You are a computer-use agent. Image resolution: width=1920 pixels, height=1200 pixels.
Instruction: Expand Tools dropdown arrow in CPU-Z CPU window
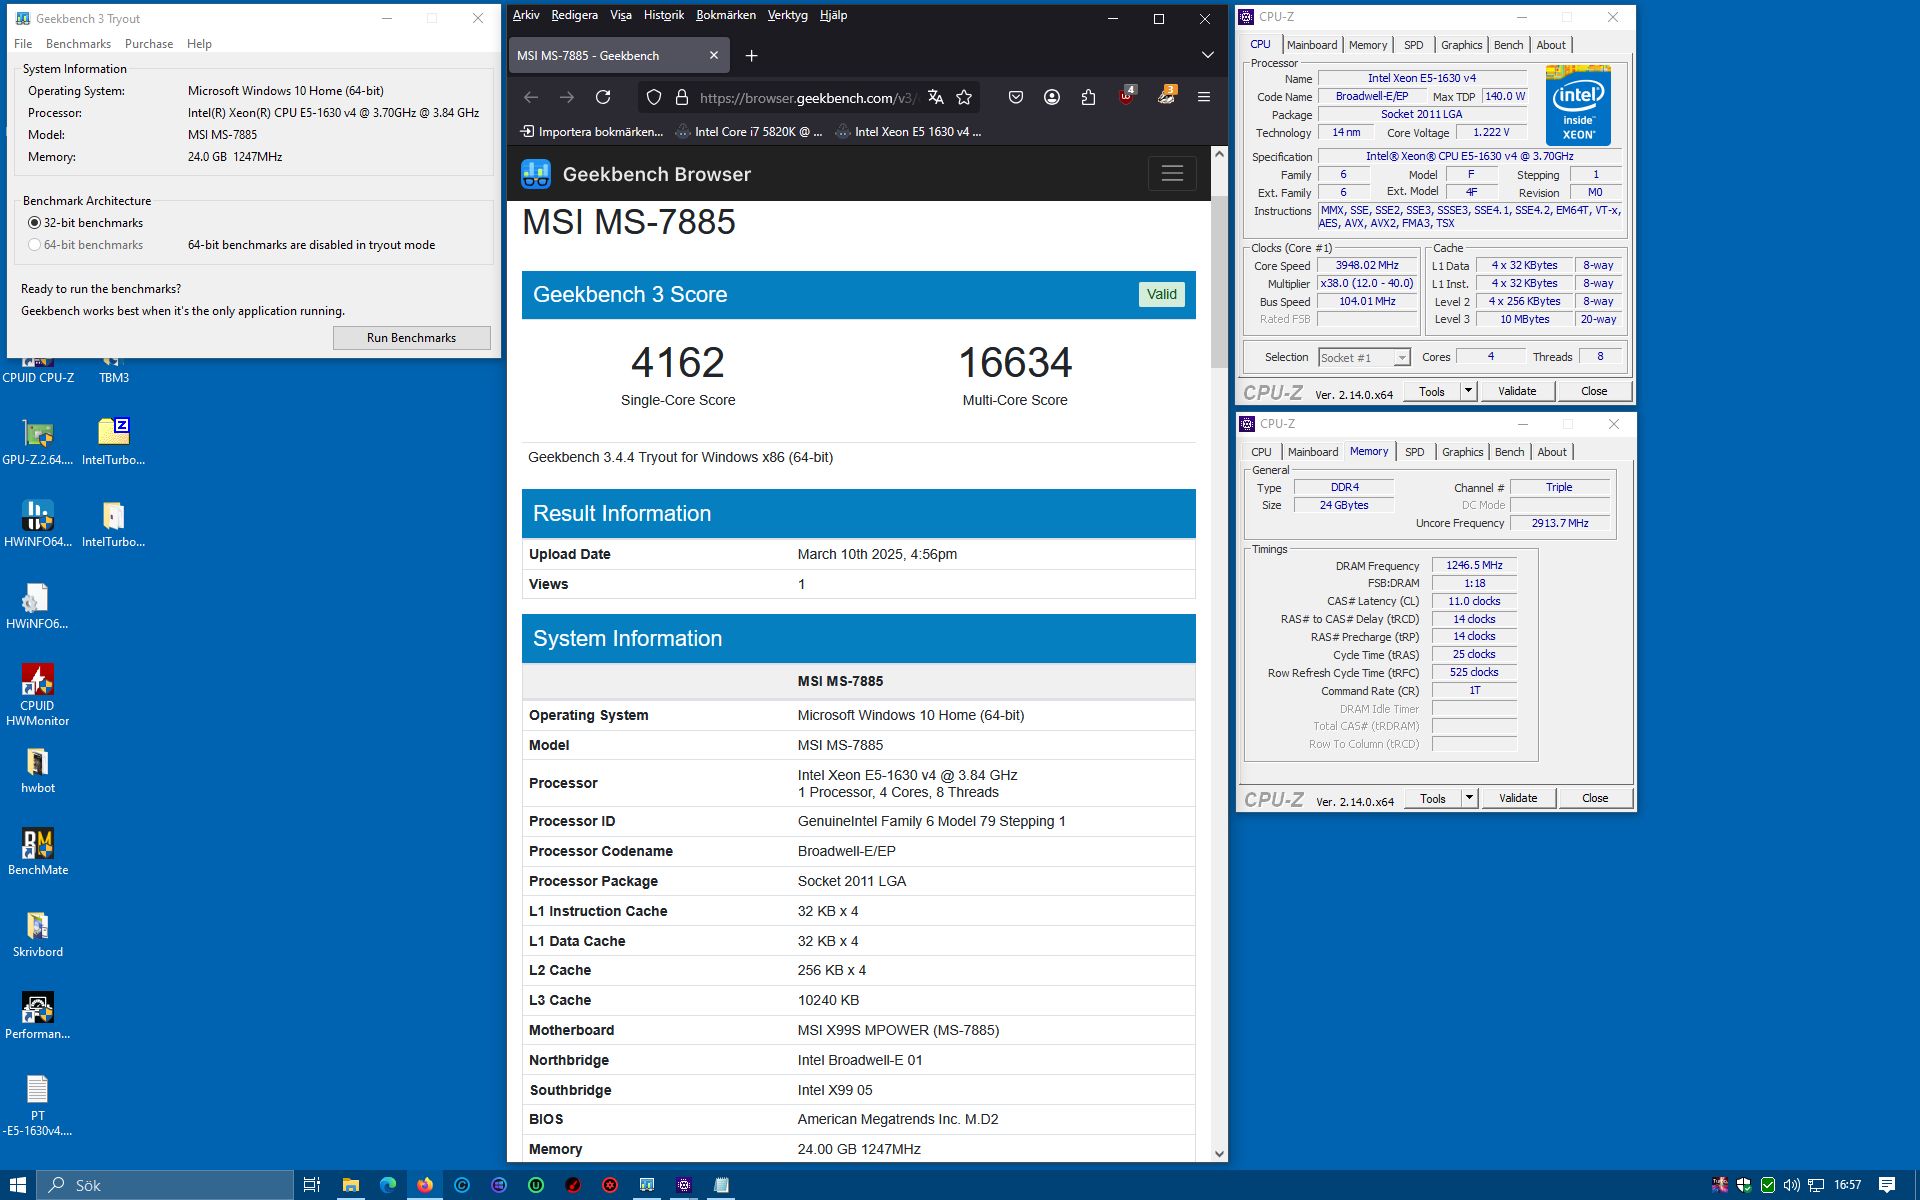tap(1468, 391)
